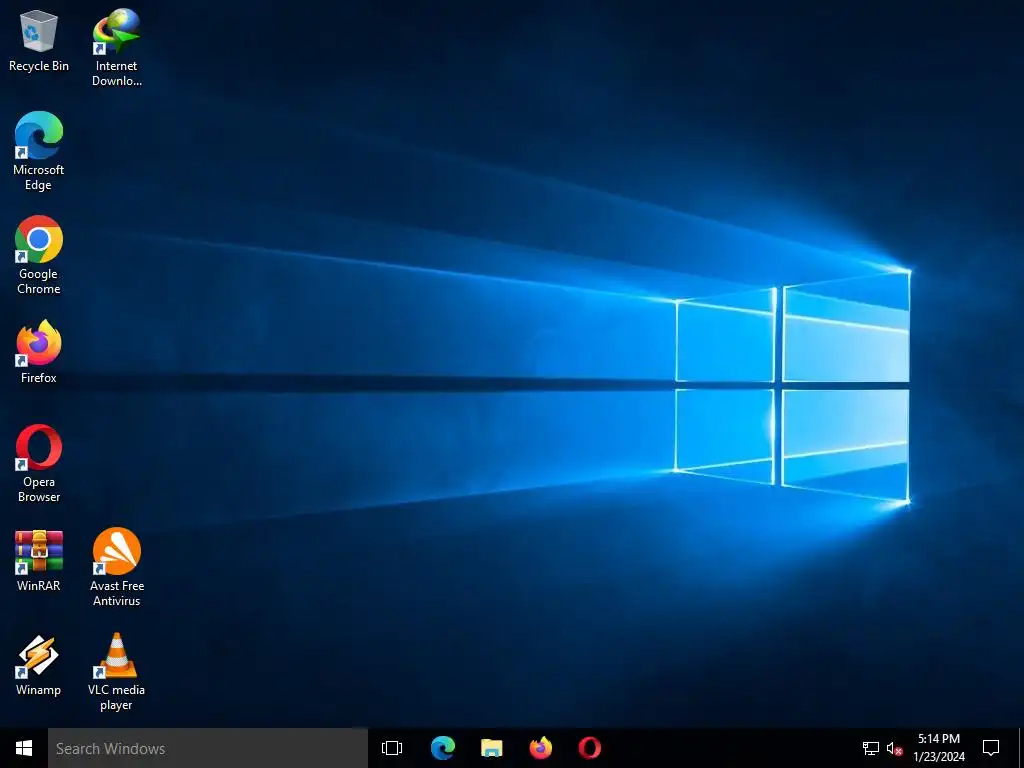Select the Recycle Bin desktop icon

click(39, 41)
